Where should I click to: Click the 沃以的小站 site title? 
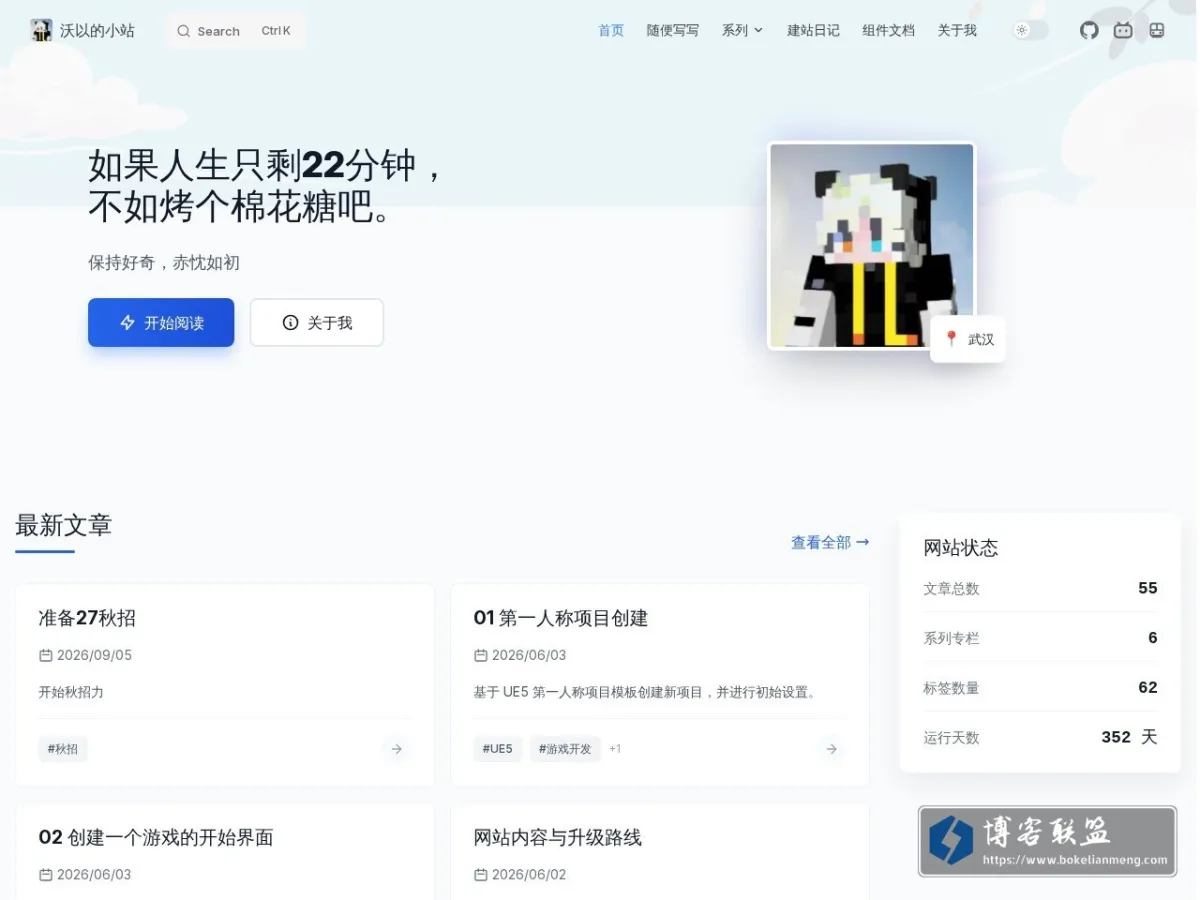point(97,31)
